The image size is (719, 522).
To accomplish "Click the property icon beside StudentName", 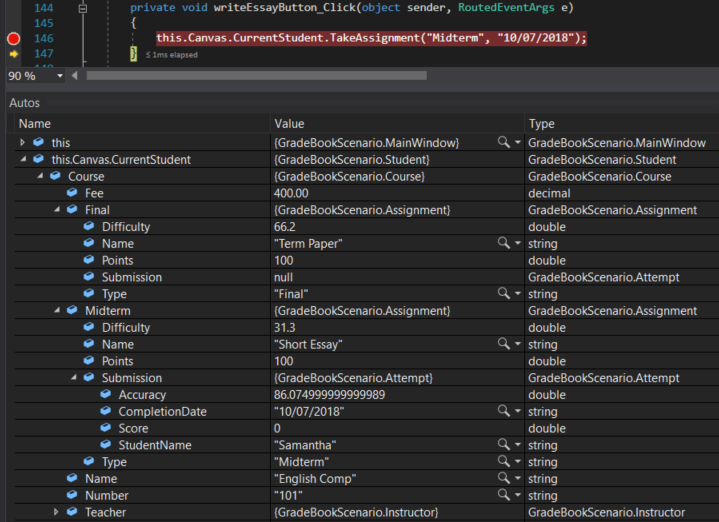I will 105,444.
